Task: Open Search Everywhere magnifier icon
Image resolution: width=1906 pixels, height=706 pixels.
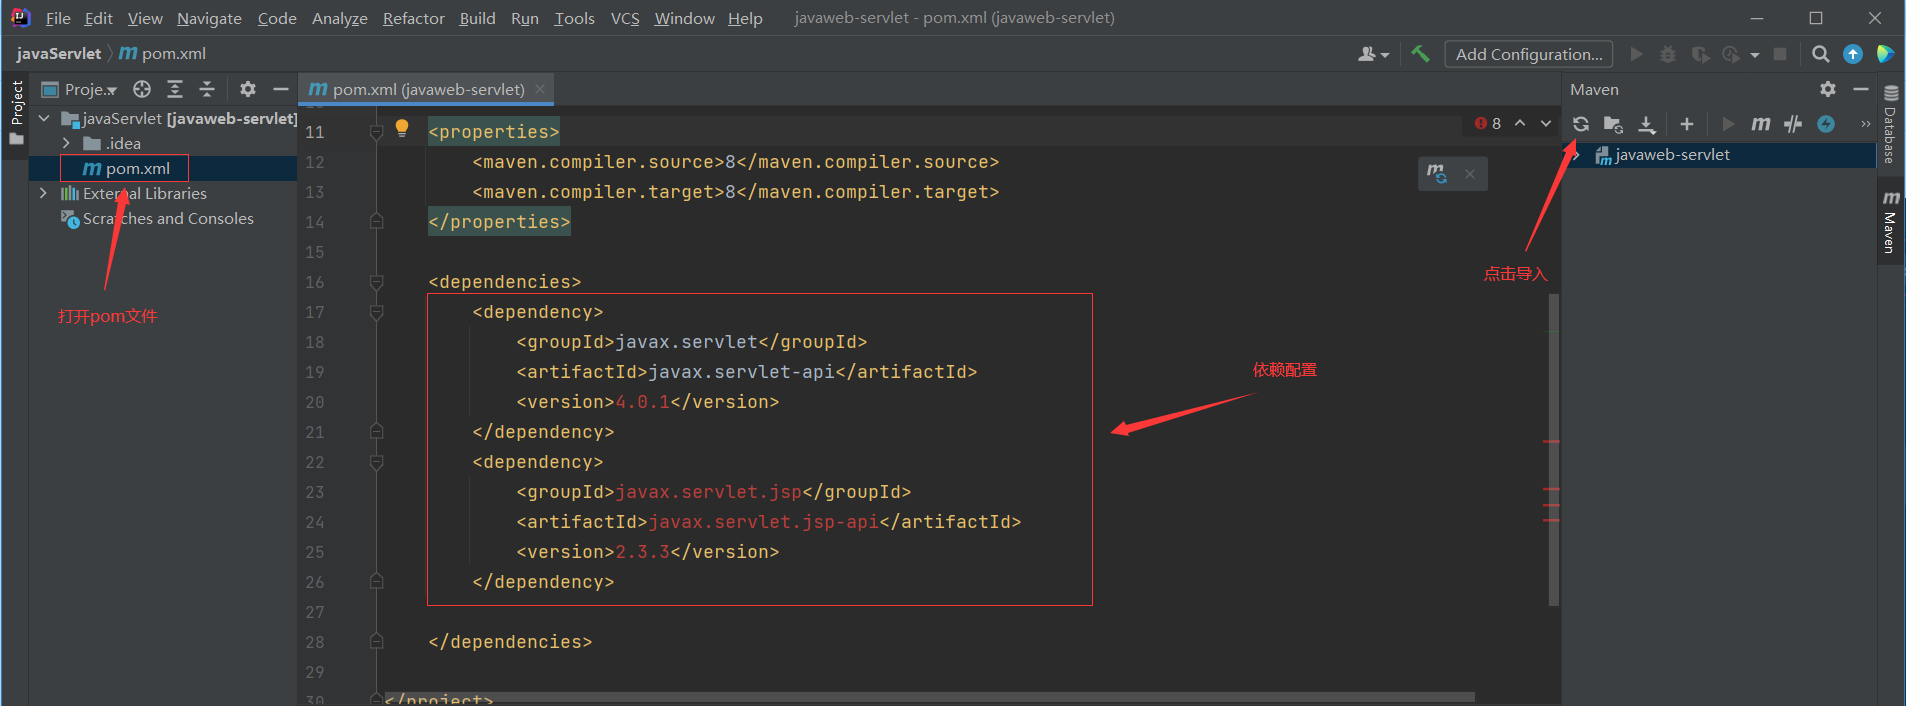Action: click(x=1821, y=54)
